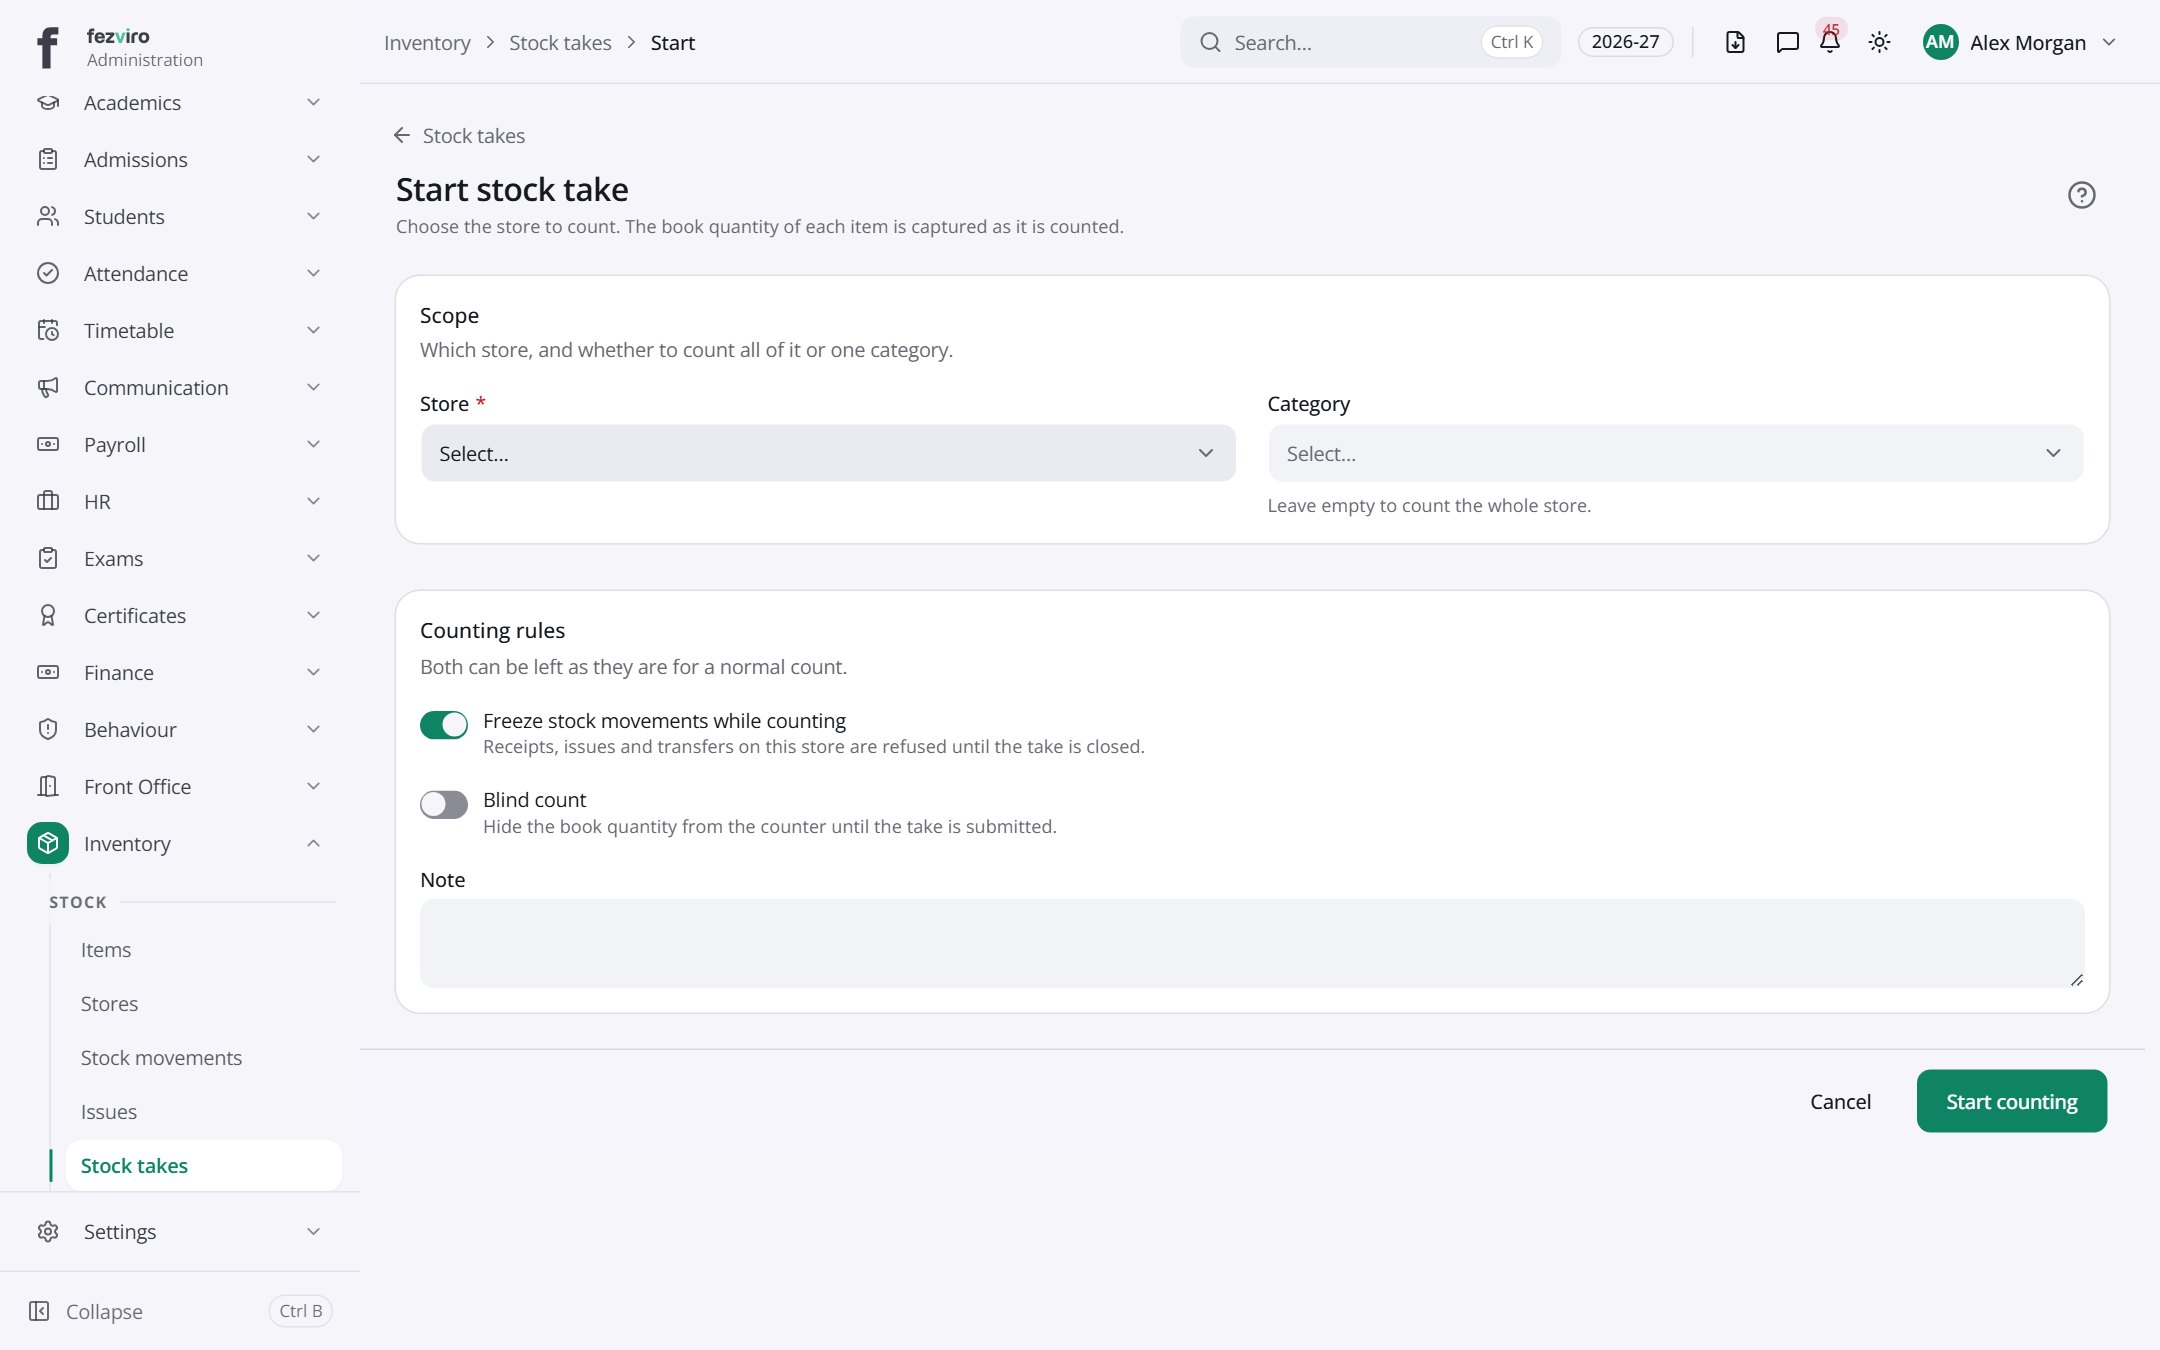
Task: Click Stock takes in the breadcrumb
Action: 560,42
